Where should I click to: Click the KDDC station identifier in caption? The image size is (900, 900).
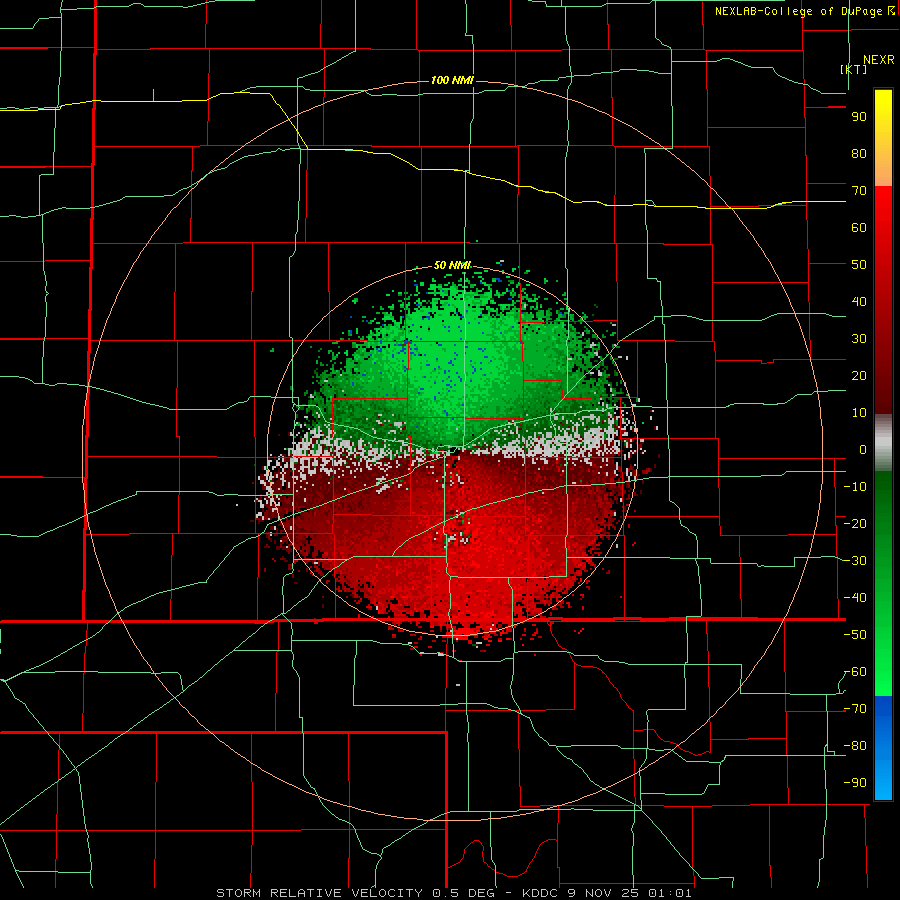click(540, 893)
